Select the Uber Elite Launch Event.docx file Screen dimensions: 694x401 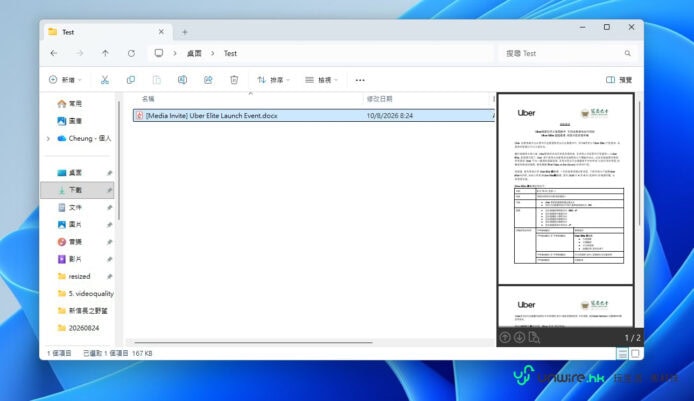point(212,116)
